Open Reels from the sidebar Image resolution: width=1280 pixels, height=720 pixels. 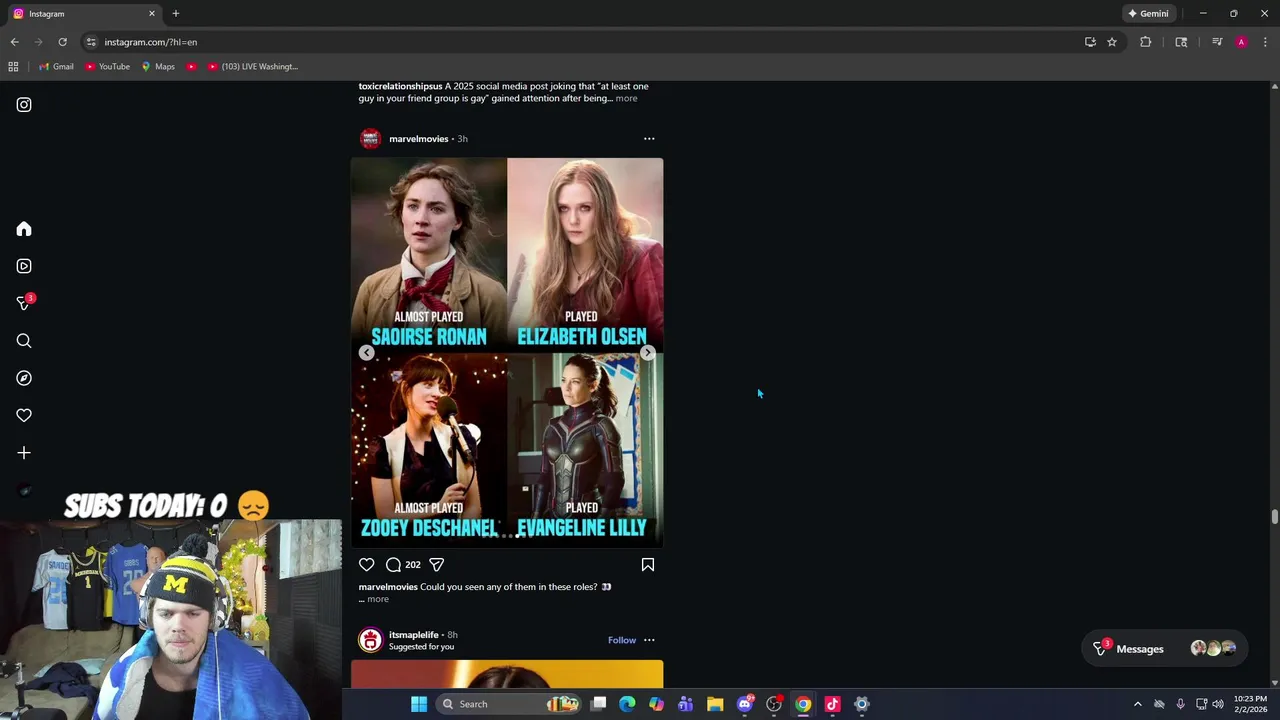coord(24,266)
